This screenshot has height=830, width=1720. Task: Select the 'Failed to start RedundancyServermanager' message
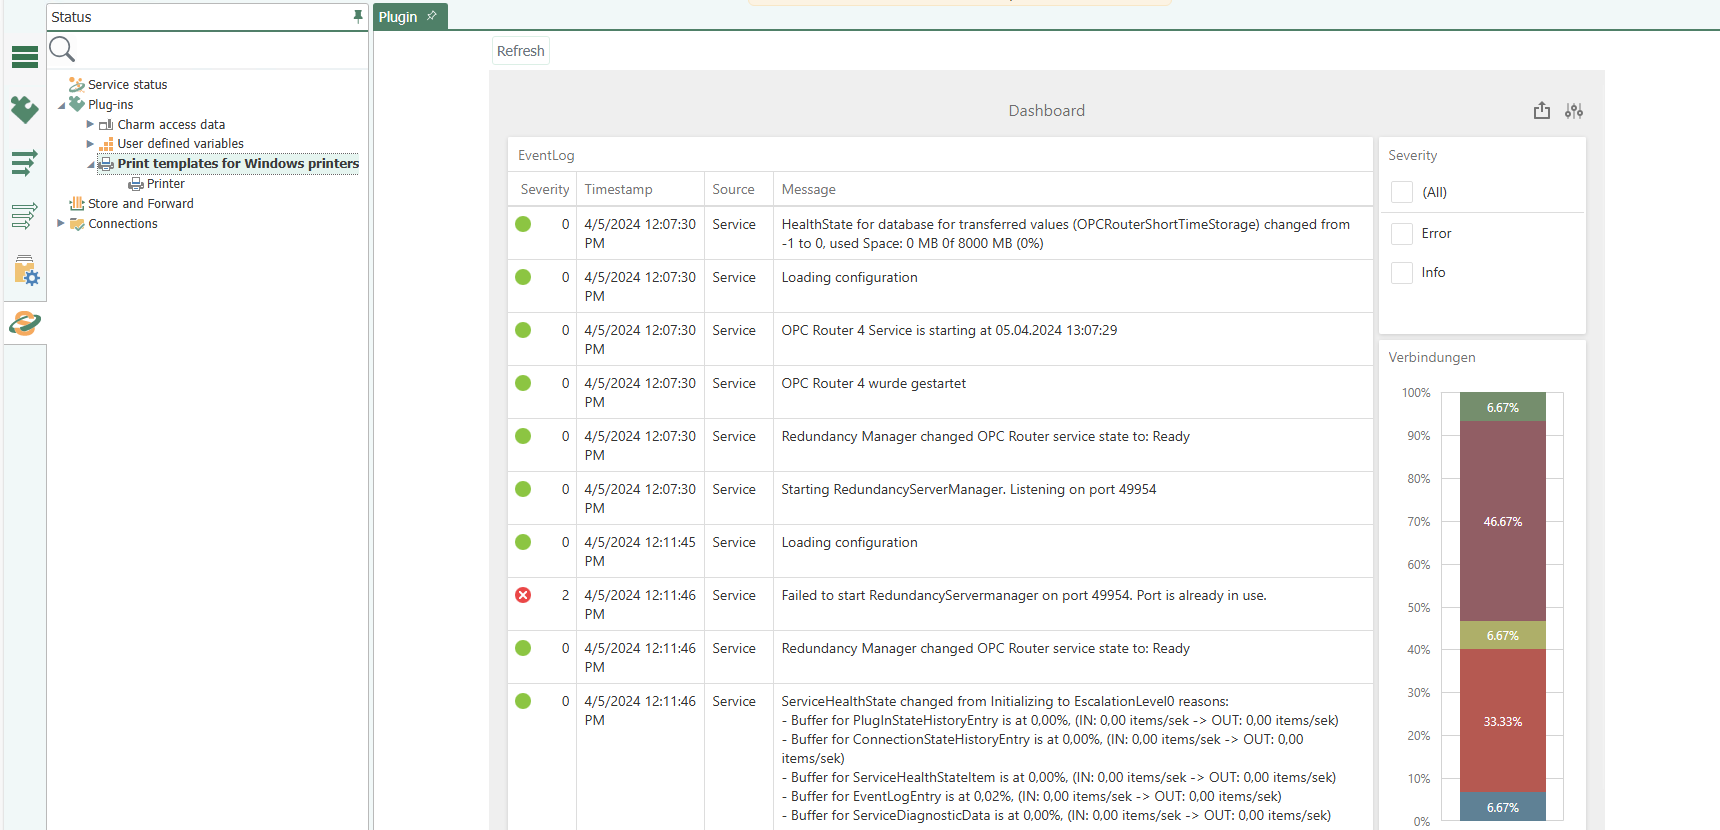(1024, 595)
